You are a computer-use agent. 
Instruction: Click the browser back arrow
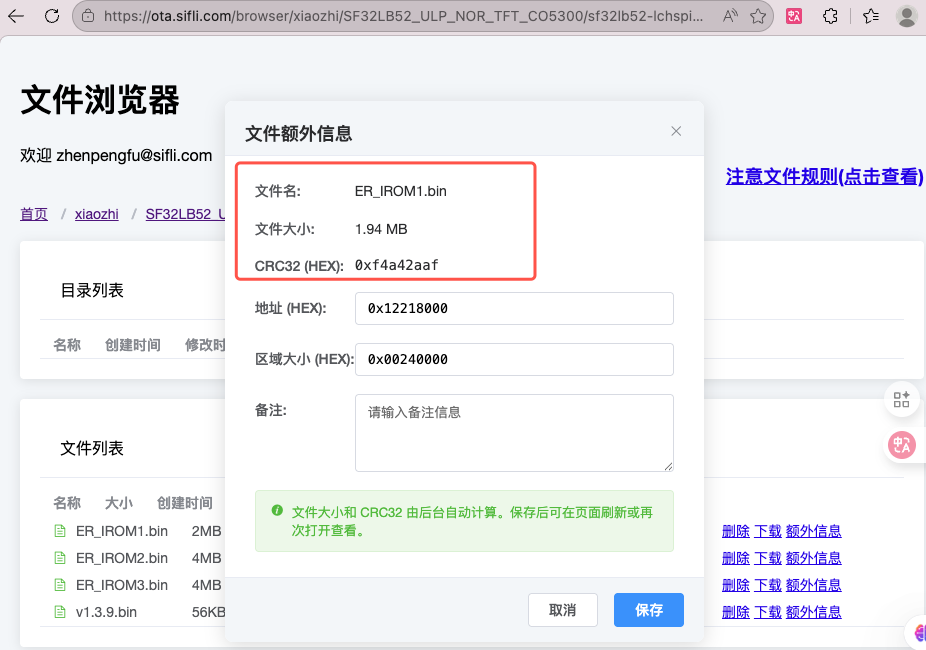pyautogui.click(x=16, y=16)
